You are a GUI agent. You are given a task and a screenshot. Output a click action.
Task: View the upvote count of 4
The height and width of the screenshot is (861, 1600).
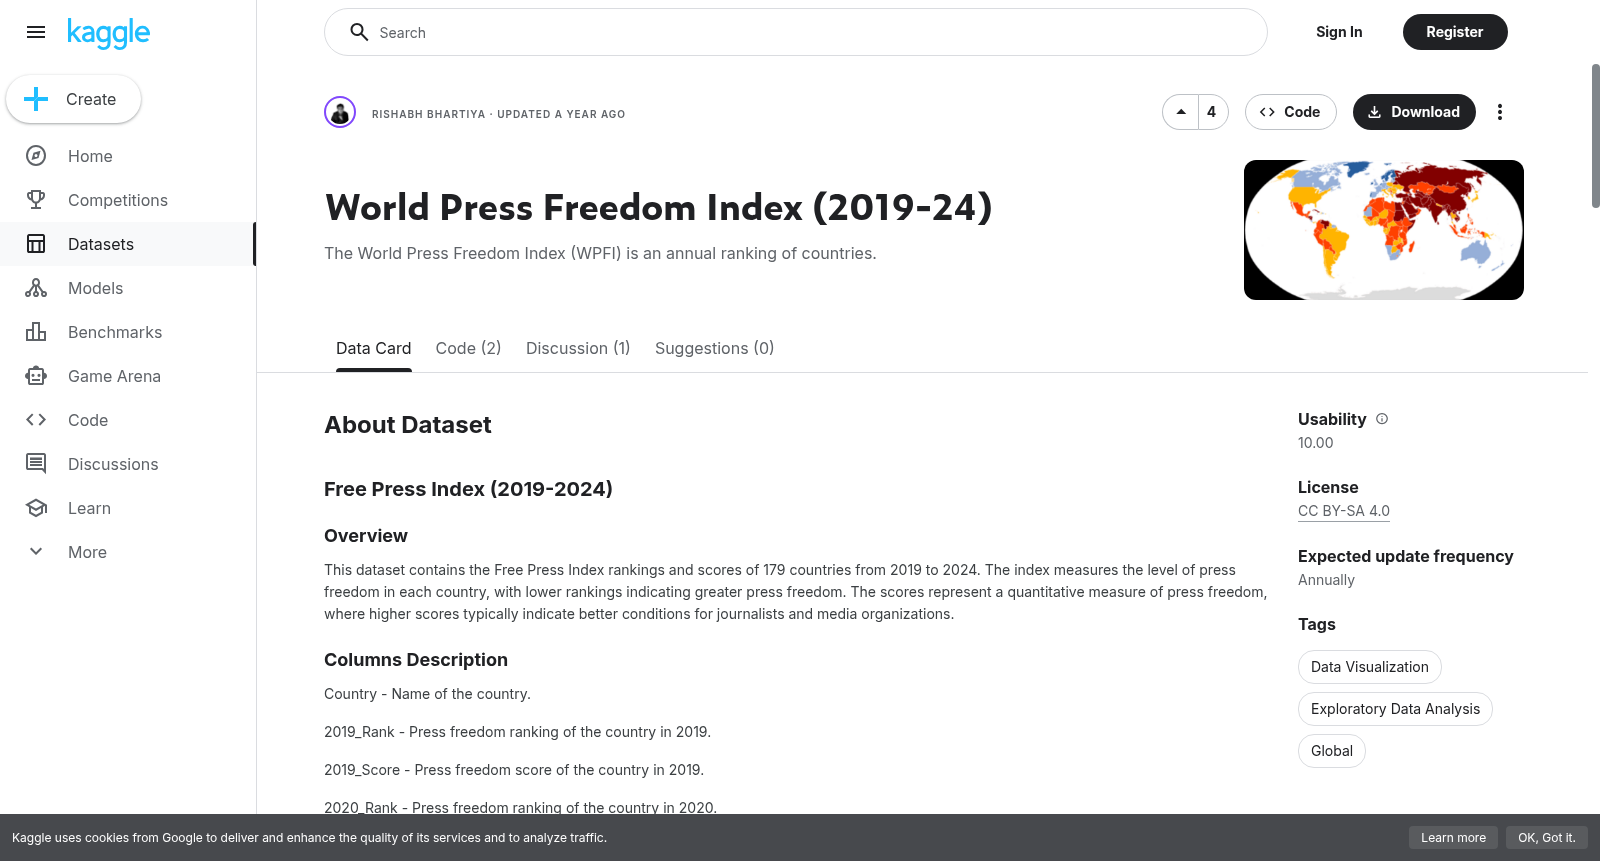point(1212,112)
